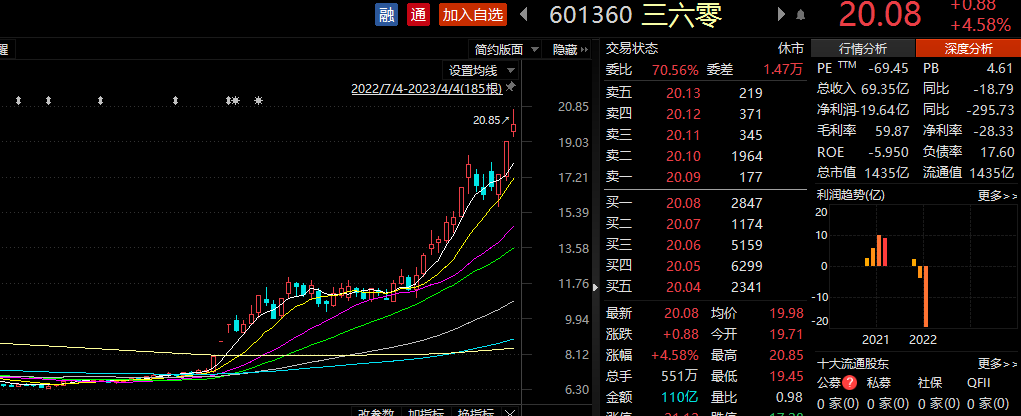Click the red 通 stock connect icon
This screenshot has width=1021, height=416.
(418, 15)
